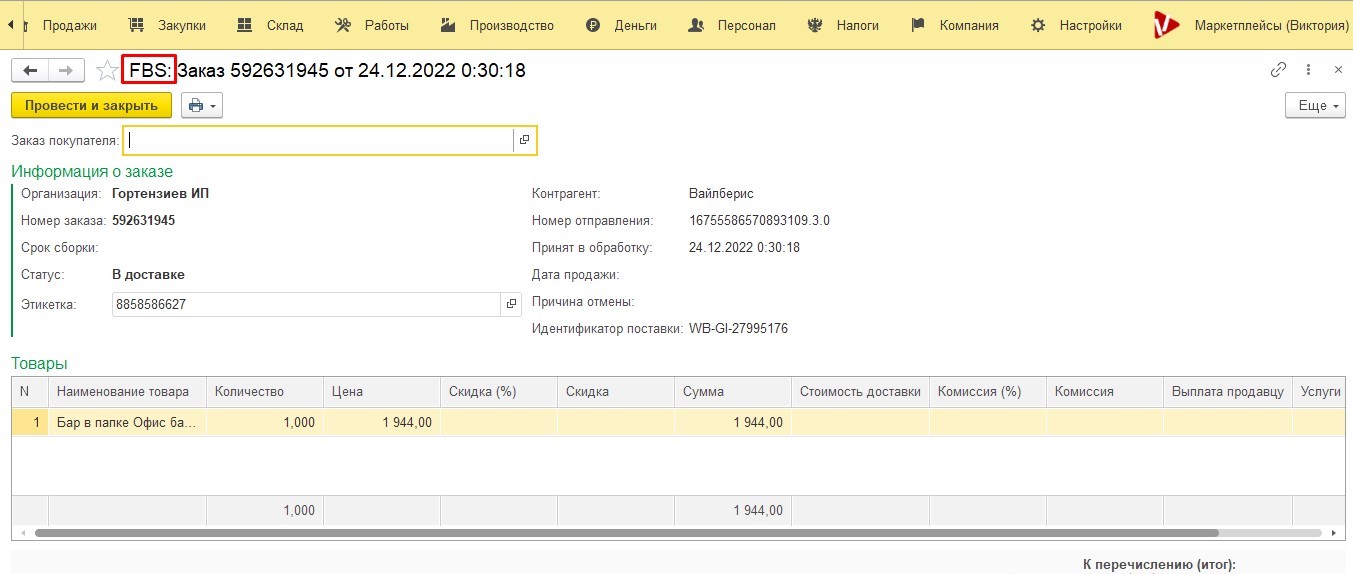Screen dimensions: 1353x574
Task: Click the shopping cart Закупки icon
Action: (137, 25)
